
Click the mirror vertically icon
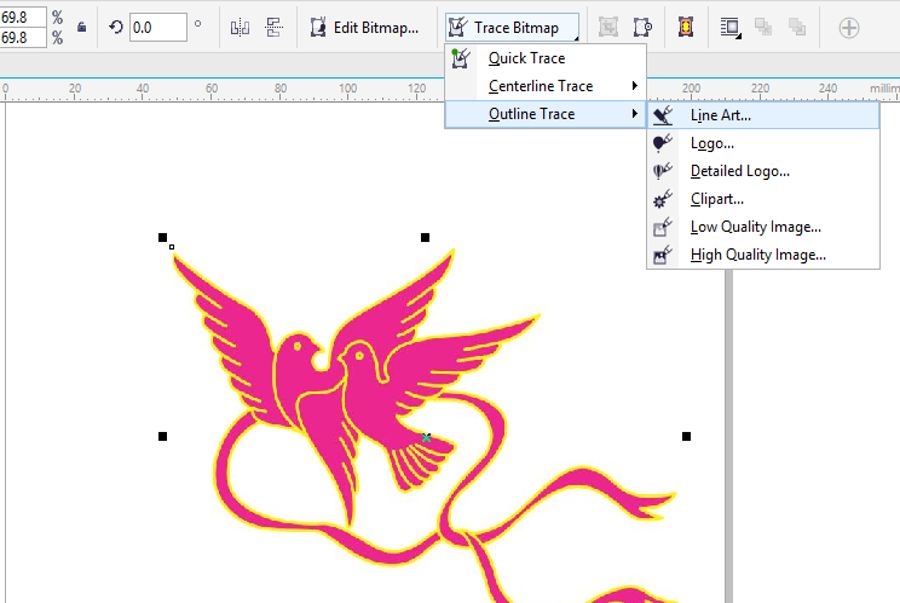274,27
